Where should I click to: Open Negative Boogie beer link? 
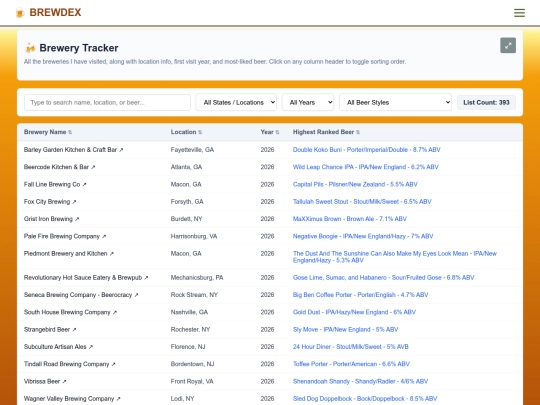[363, 236]
